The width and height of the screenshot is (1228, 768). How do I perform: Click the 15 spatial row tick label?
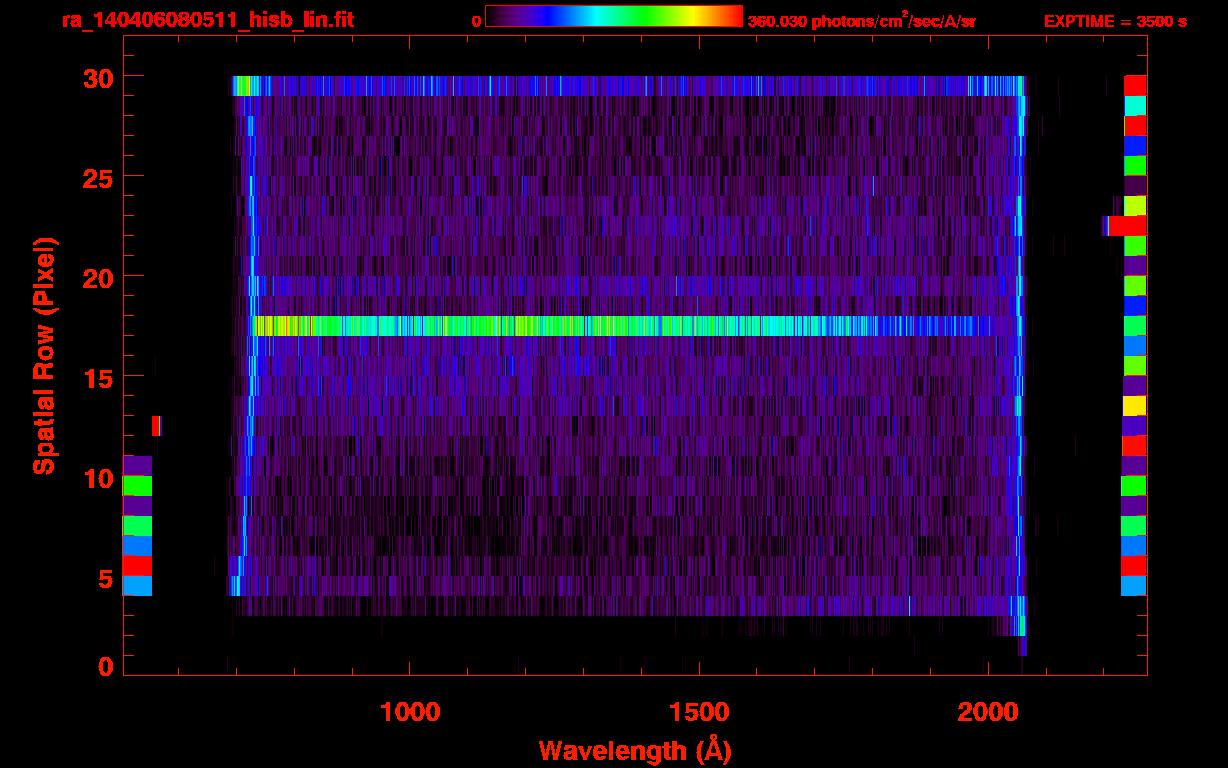[x=98, y=377]
